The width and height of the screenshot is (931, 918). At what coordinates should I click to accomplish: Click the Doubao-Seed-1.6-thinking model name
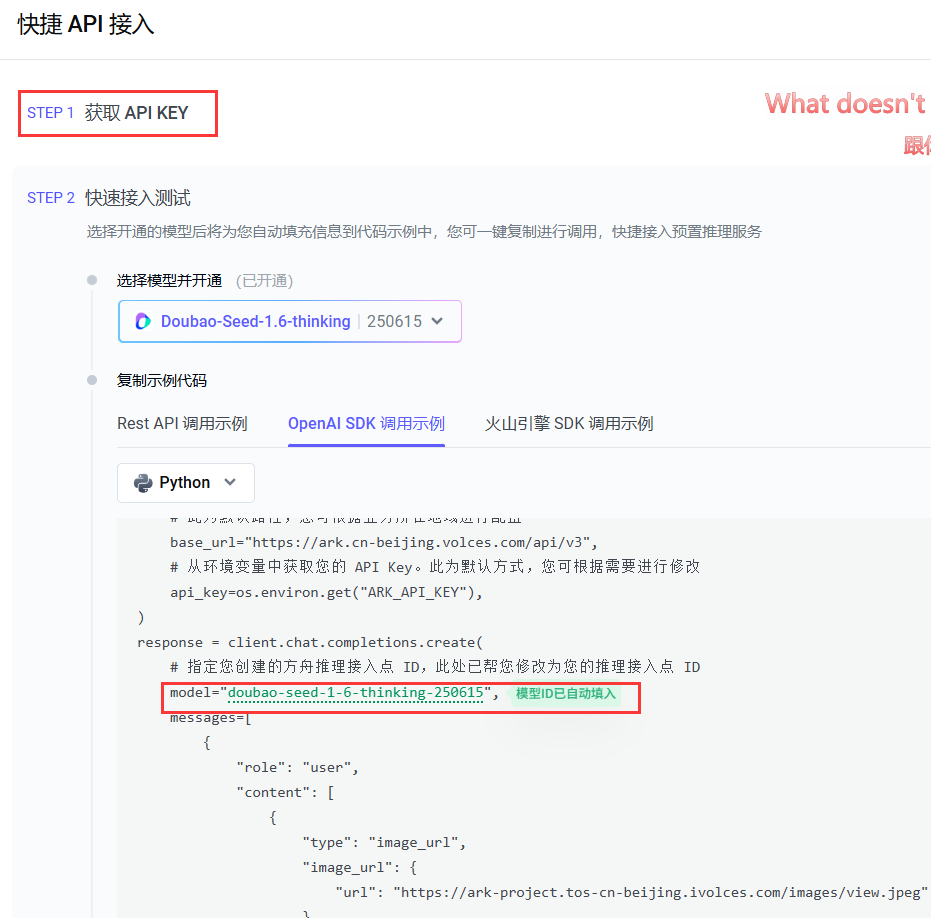point(255,322)
